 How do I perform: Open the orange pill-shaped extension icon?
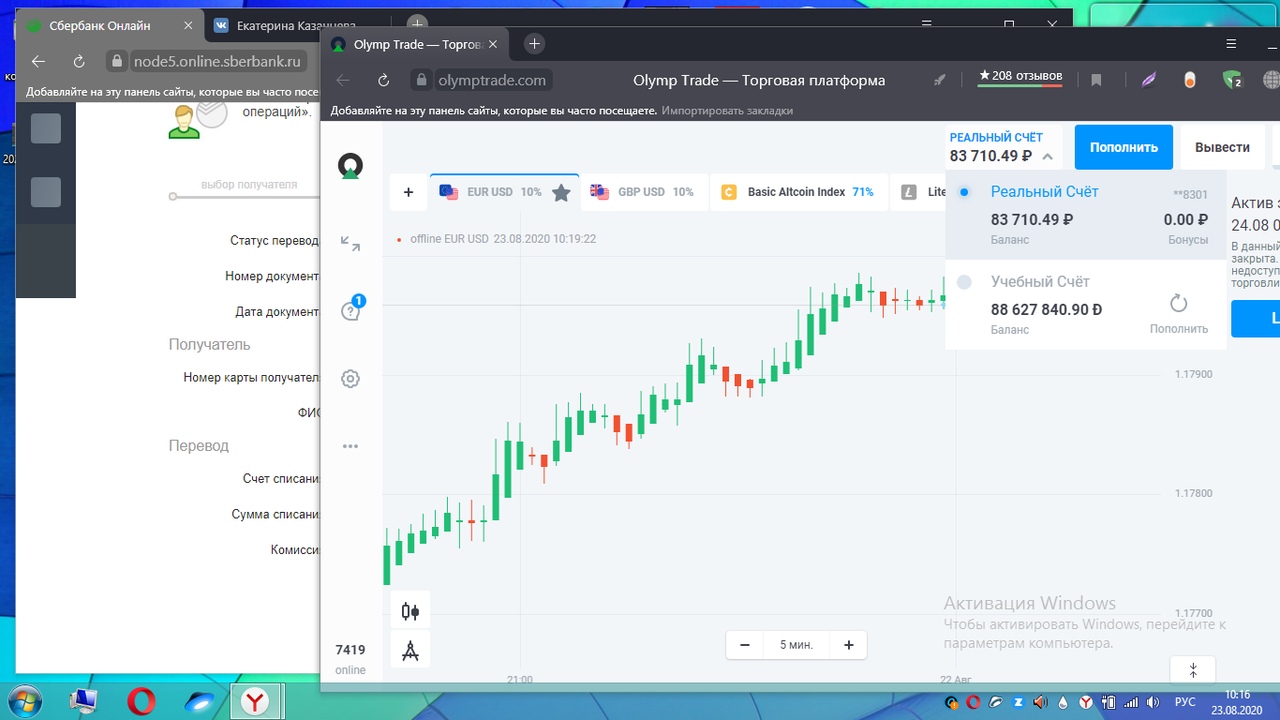point(1190,81)
